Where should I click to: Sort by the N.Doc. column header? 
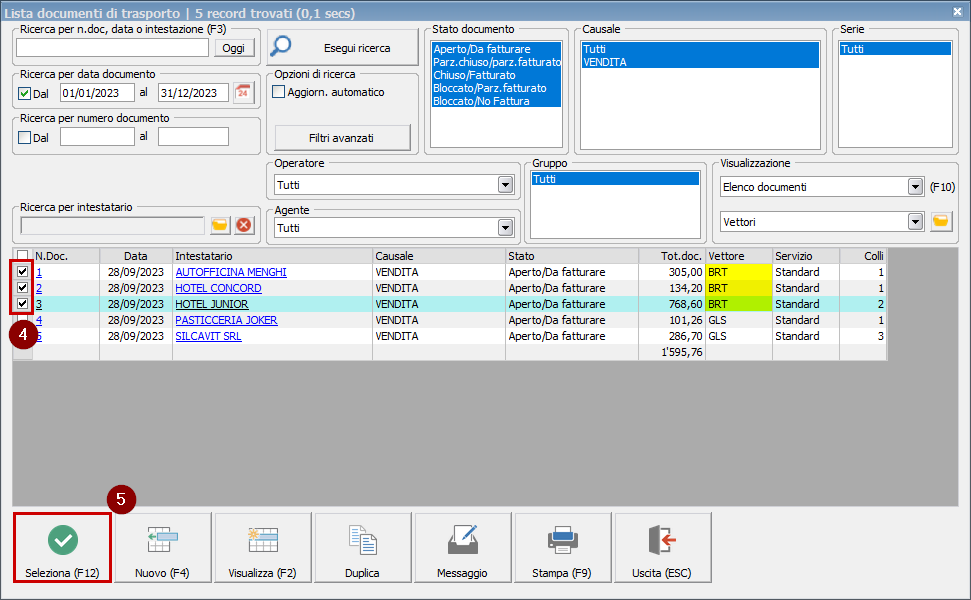click(x=66, y=256)
